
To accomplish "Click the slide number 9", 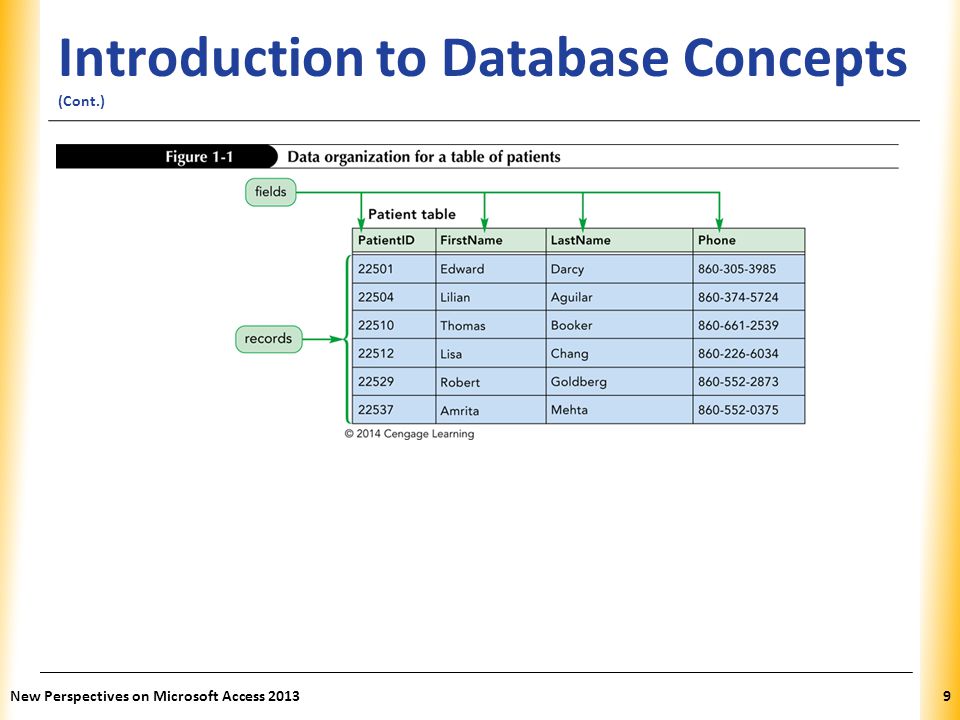I will pos(947,696).
